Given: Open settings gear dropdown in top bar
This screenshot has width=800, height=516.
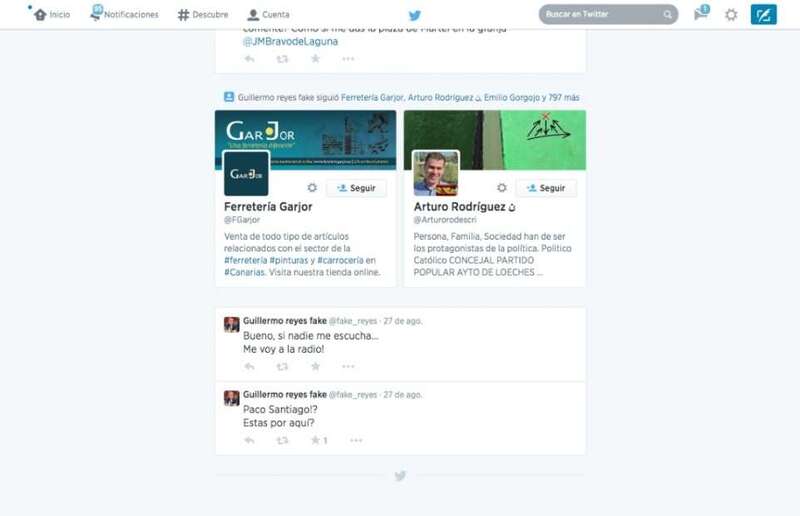Looking at the screenshot, I should point(731,15).
